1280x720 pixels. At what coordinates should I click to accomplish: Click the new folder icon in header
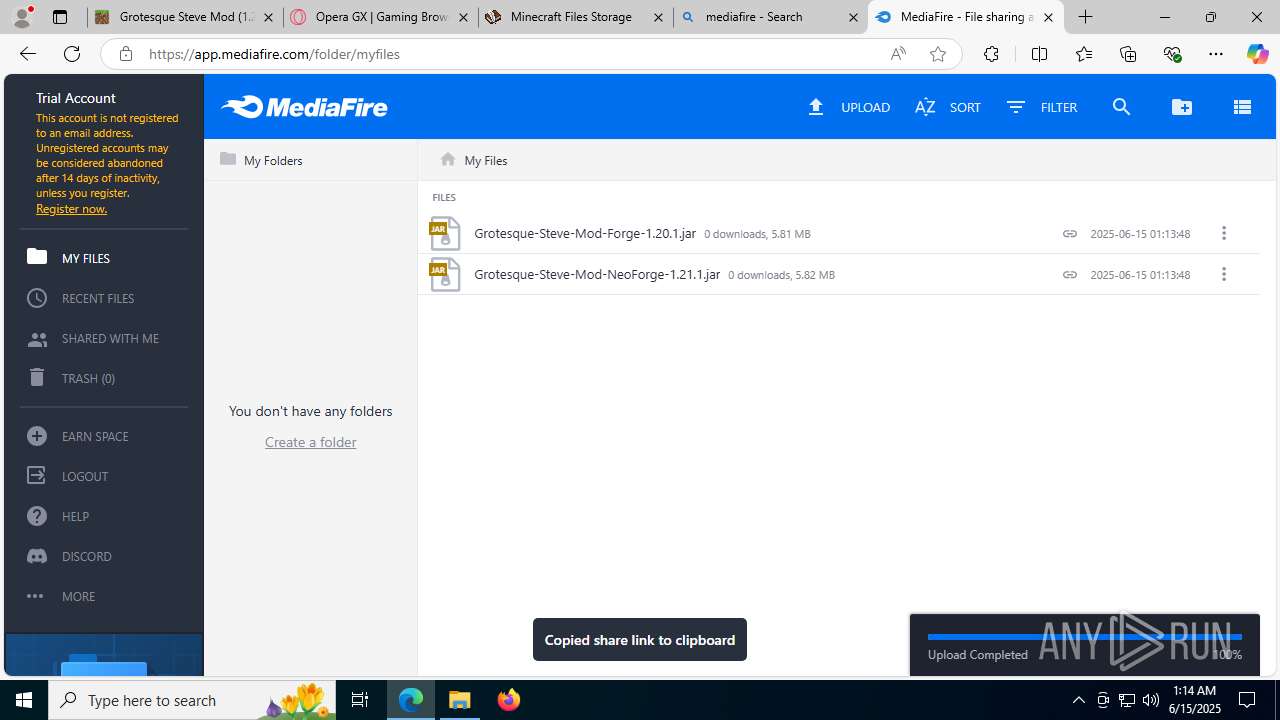(x=1182, y=107)
